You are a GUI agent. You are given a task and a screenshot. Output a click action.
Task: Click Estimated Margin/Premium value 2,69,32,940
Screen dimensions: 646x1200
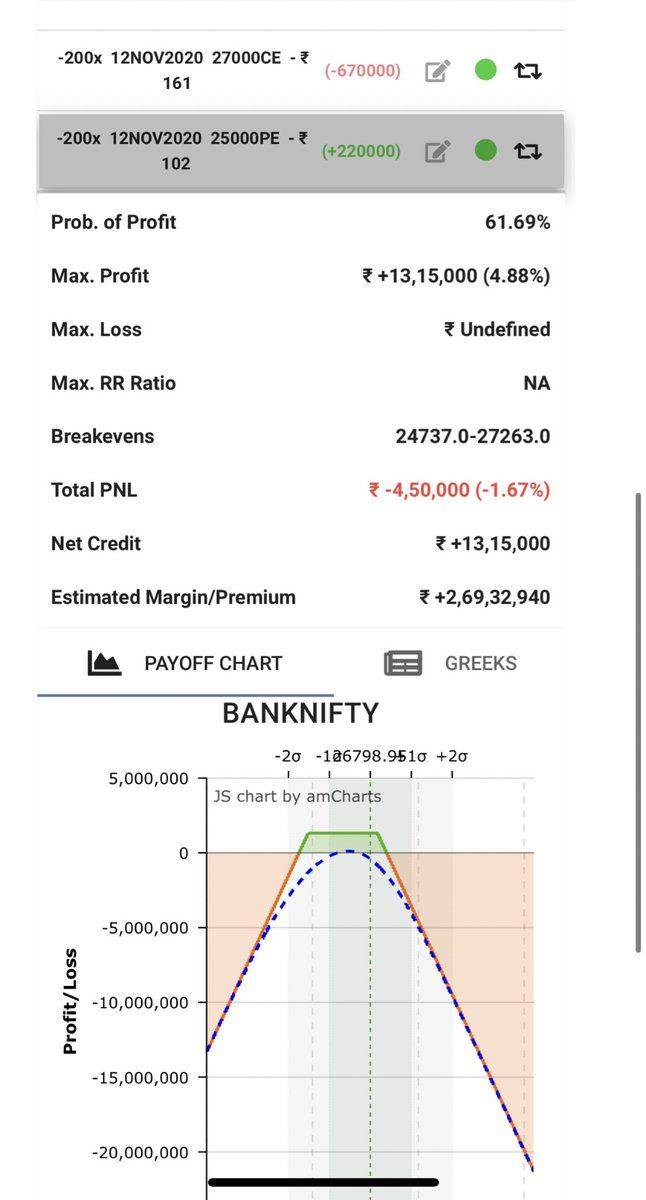click(x=484, y=597)
